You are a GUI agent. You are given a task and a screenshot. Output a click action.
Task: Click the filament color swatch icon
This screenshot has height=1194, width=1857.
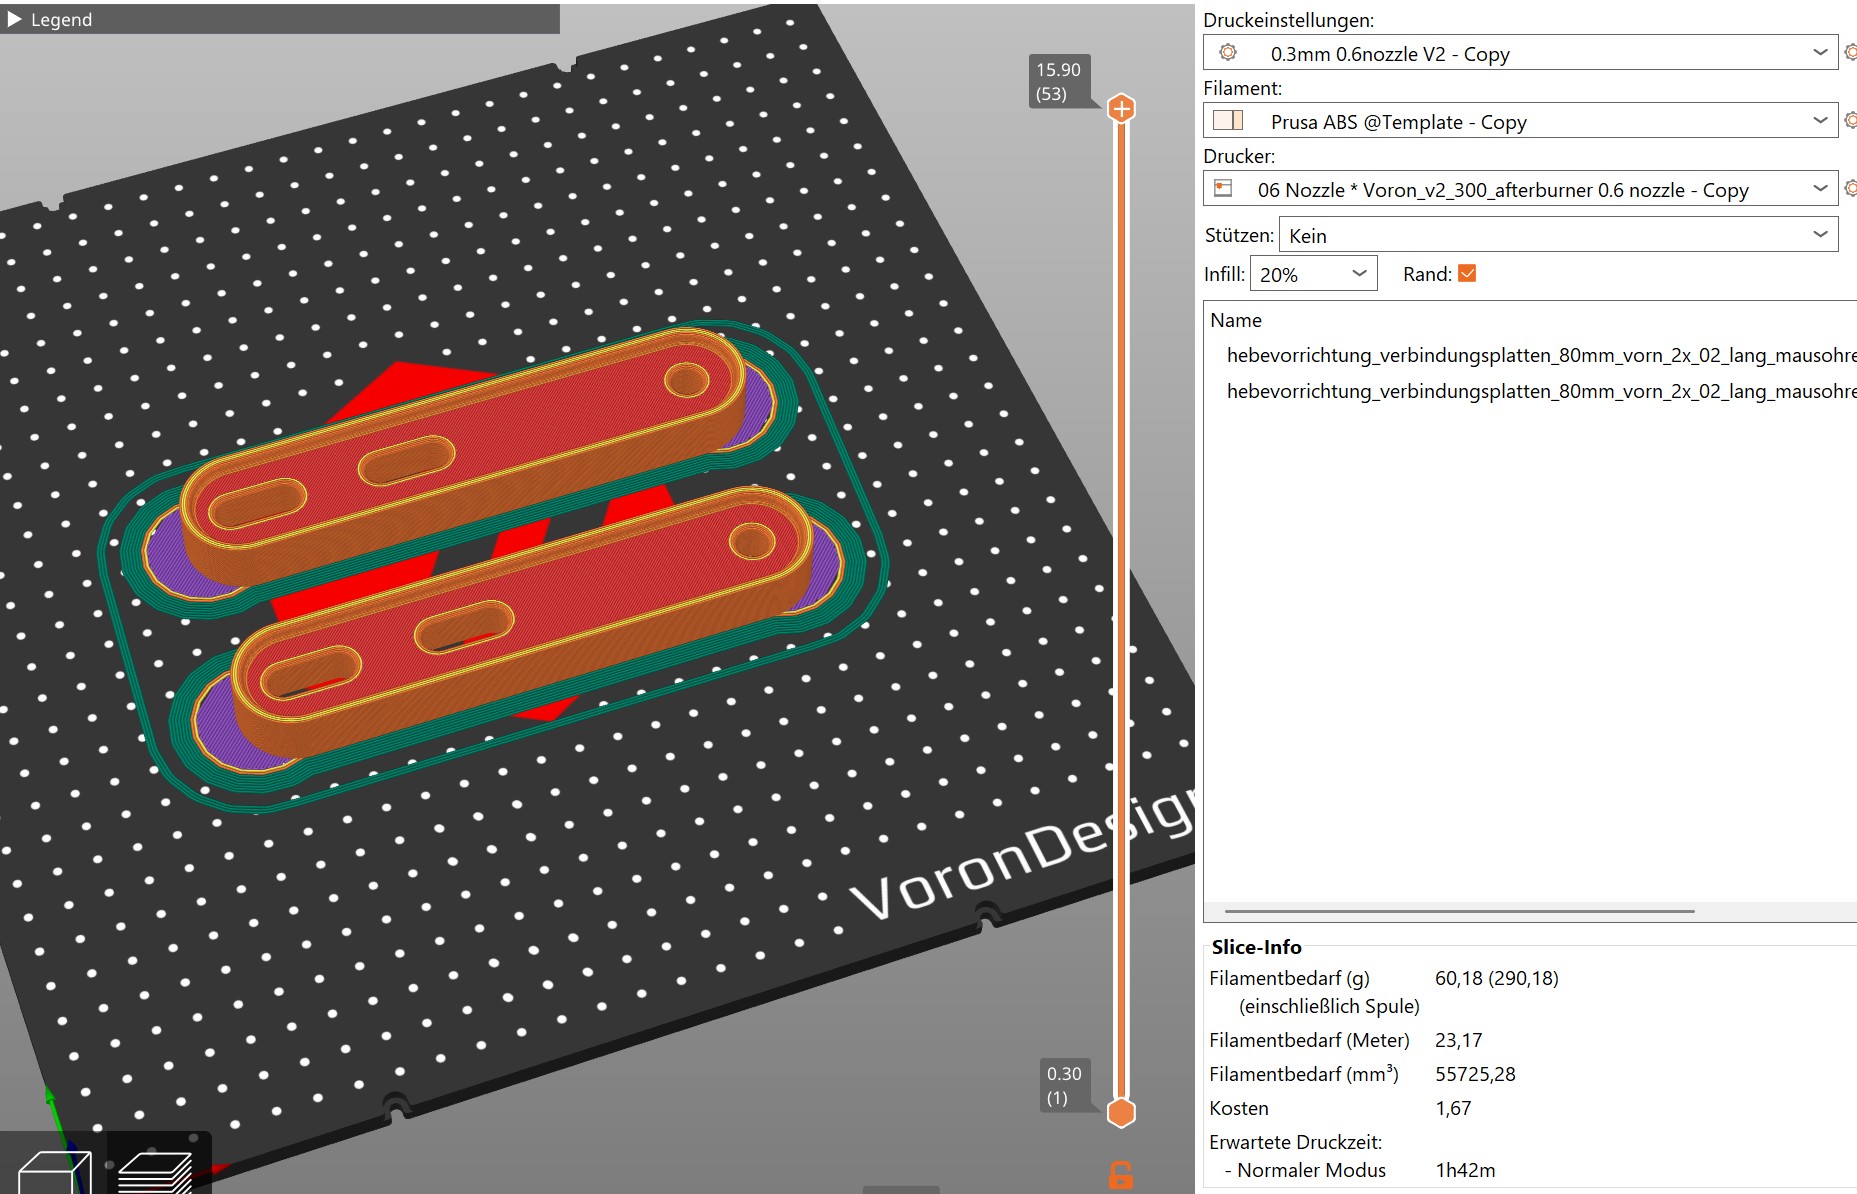pos(1227,121)
